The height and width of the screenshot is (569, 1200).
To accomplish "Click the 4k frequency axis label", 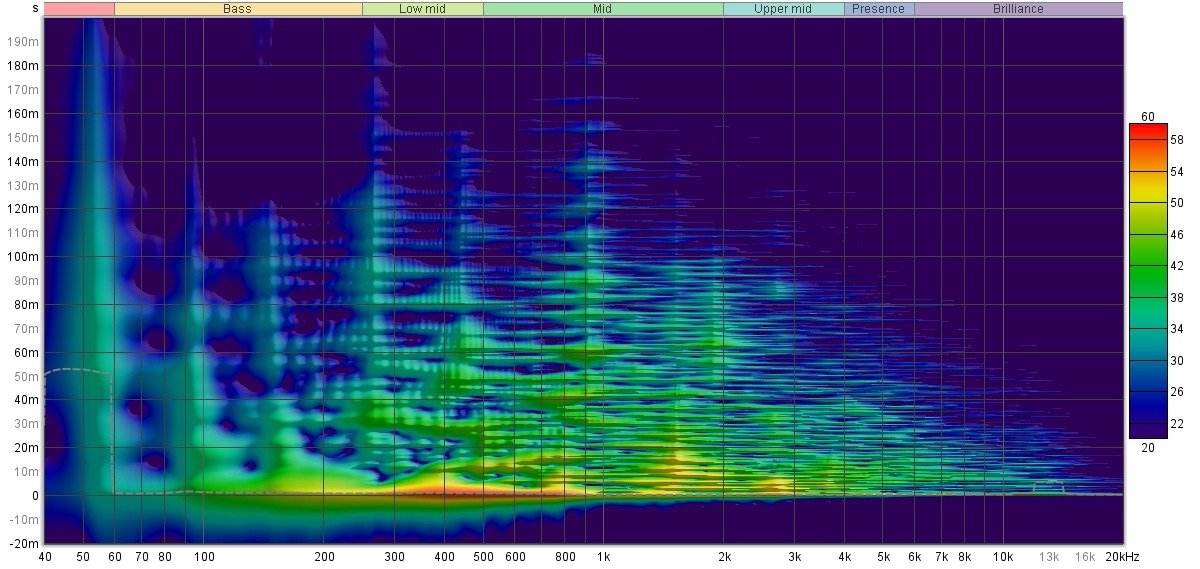I will click(844, 557).
